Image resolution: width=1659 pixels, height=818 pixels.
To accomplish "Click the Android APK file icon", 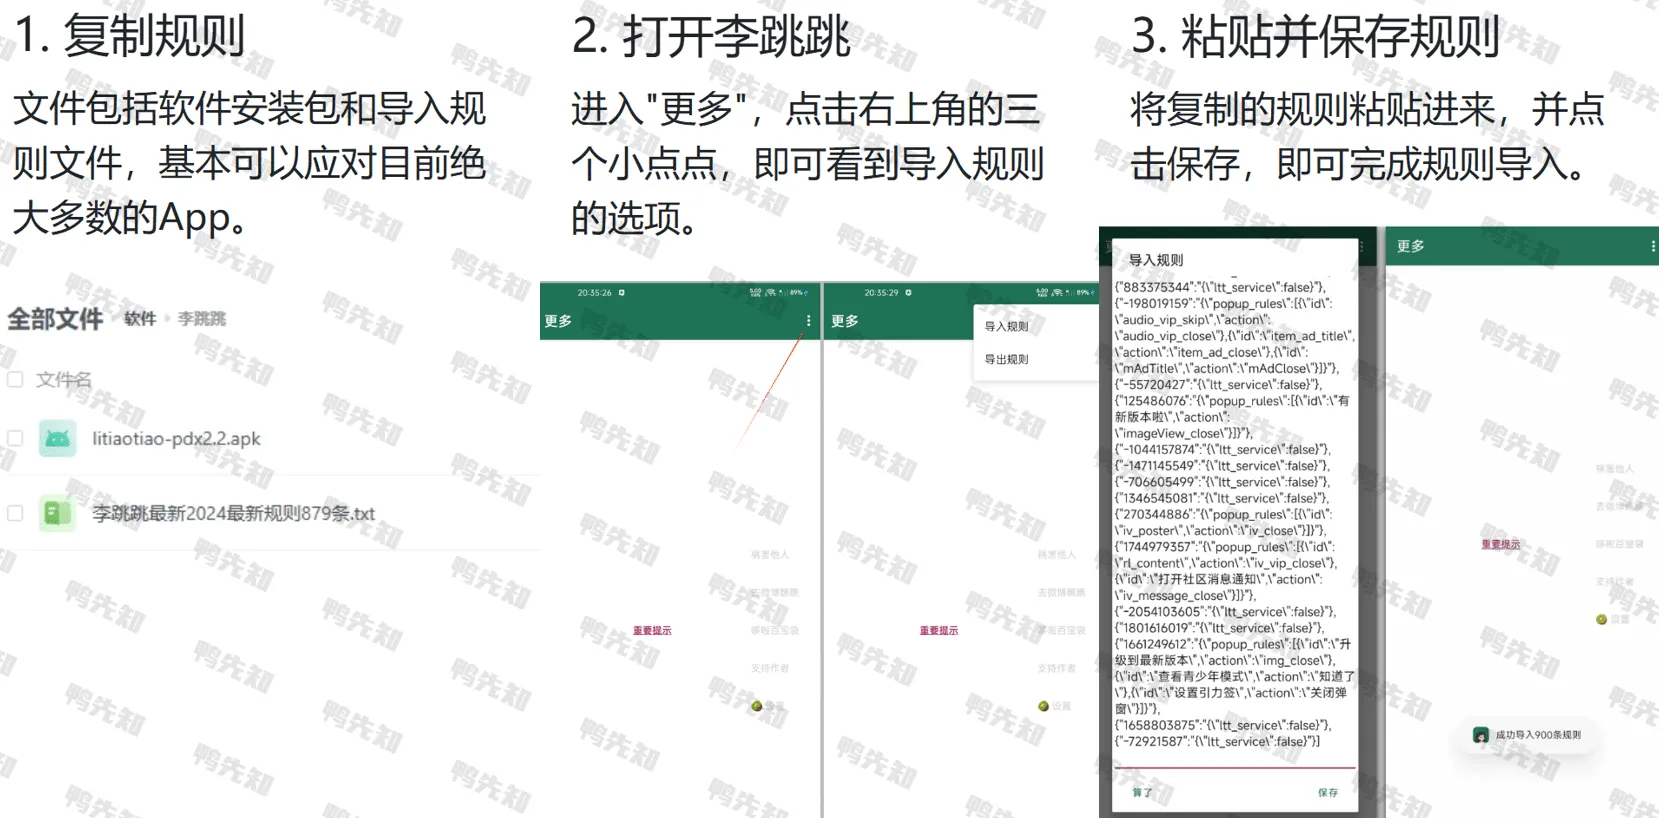I will pyautogui.click(x=58, y=438).
